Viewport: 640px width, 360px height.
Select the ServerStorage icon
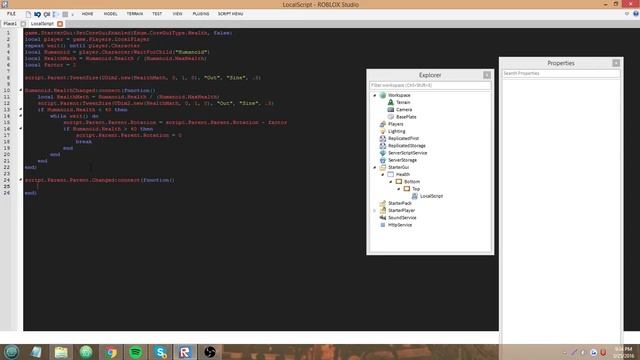[382, 160]
